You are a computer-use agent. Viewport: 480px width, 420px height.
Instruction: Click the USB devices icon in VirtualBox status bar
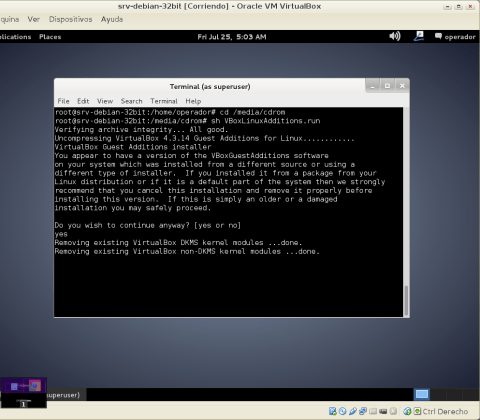[x=353, y=411]
